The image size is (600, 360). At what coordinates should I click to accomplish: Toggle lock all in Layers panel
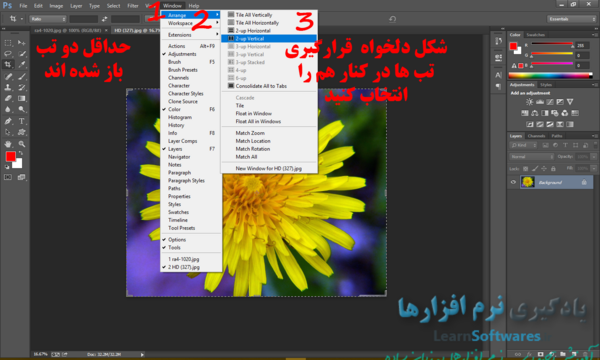(553, 168)
